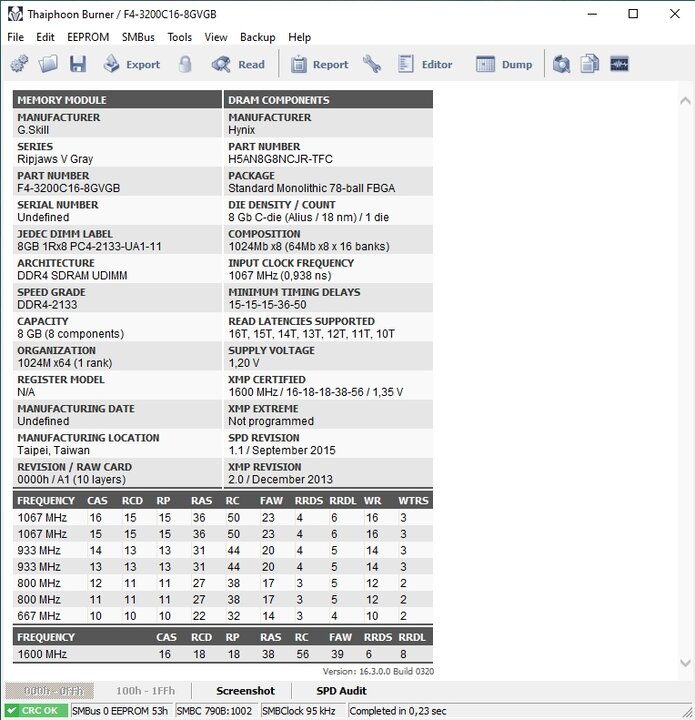
Task: Click the wrench tools icon
Action: pyautogui.click(x=372, y=64)
